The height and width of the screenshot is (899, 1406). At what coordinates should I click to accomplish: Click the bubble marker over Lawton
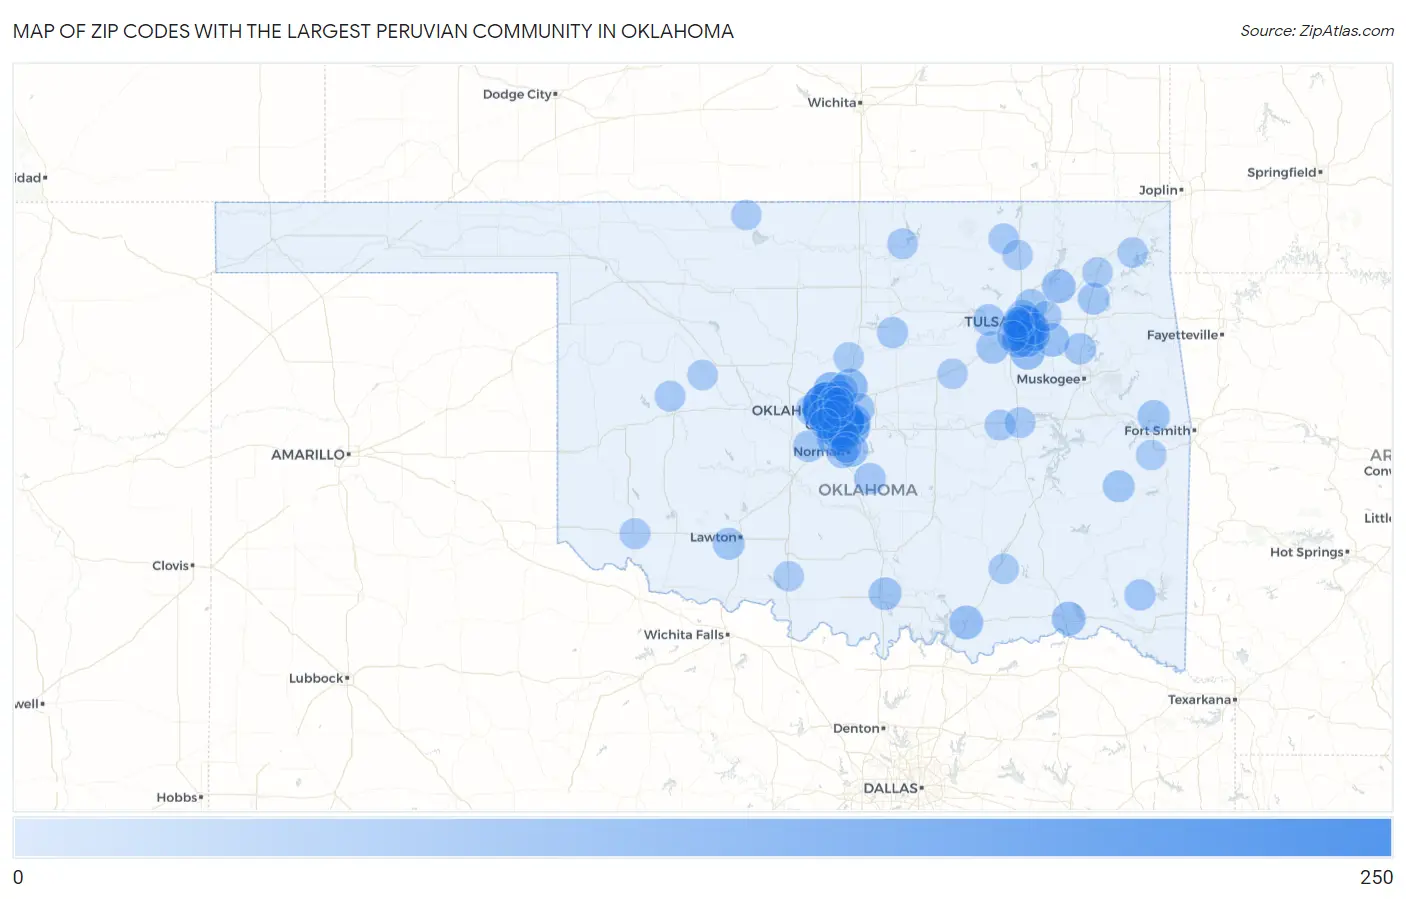(x=728, y=543)
